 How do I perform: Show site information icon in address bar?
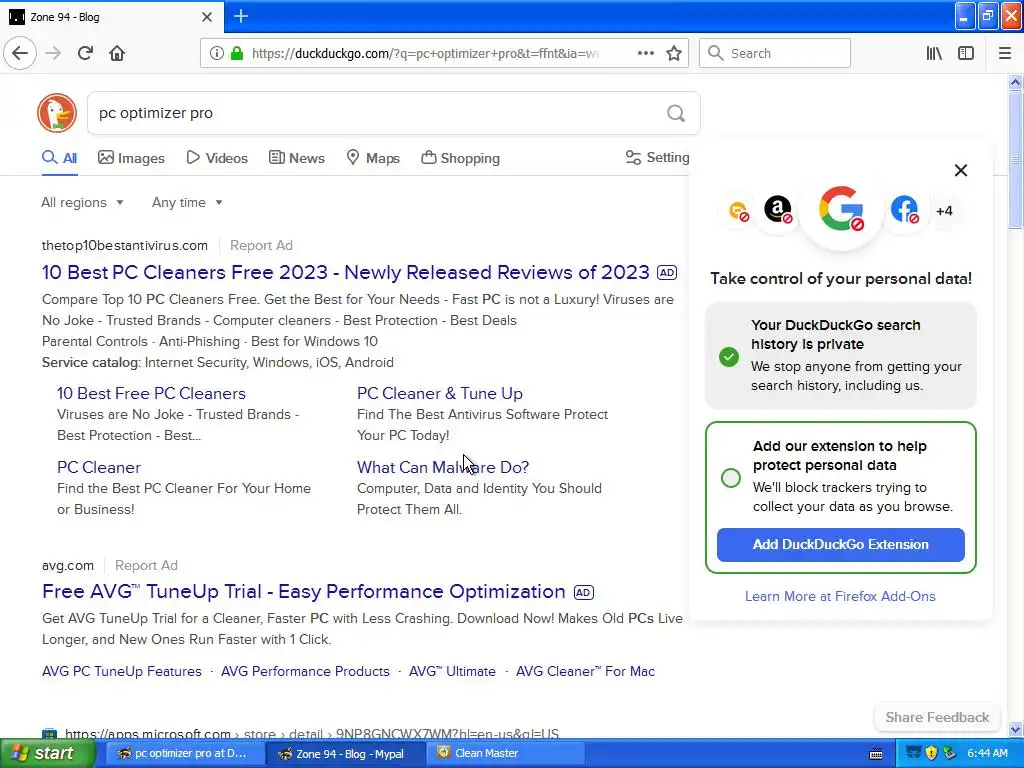pos(216,53)
